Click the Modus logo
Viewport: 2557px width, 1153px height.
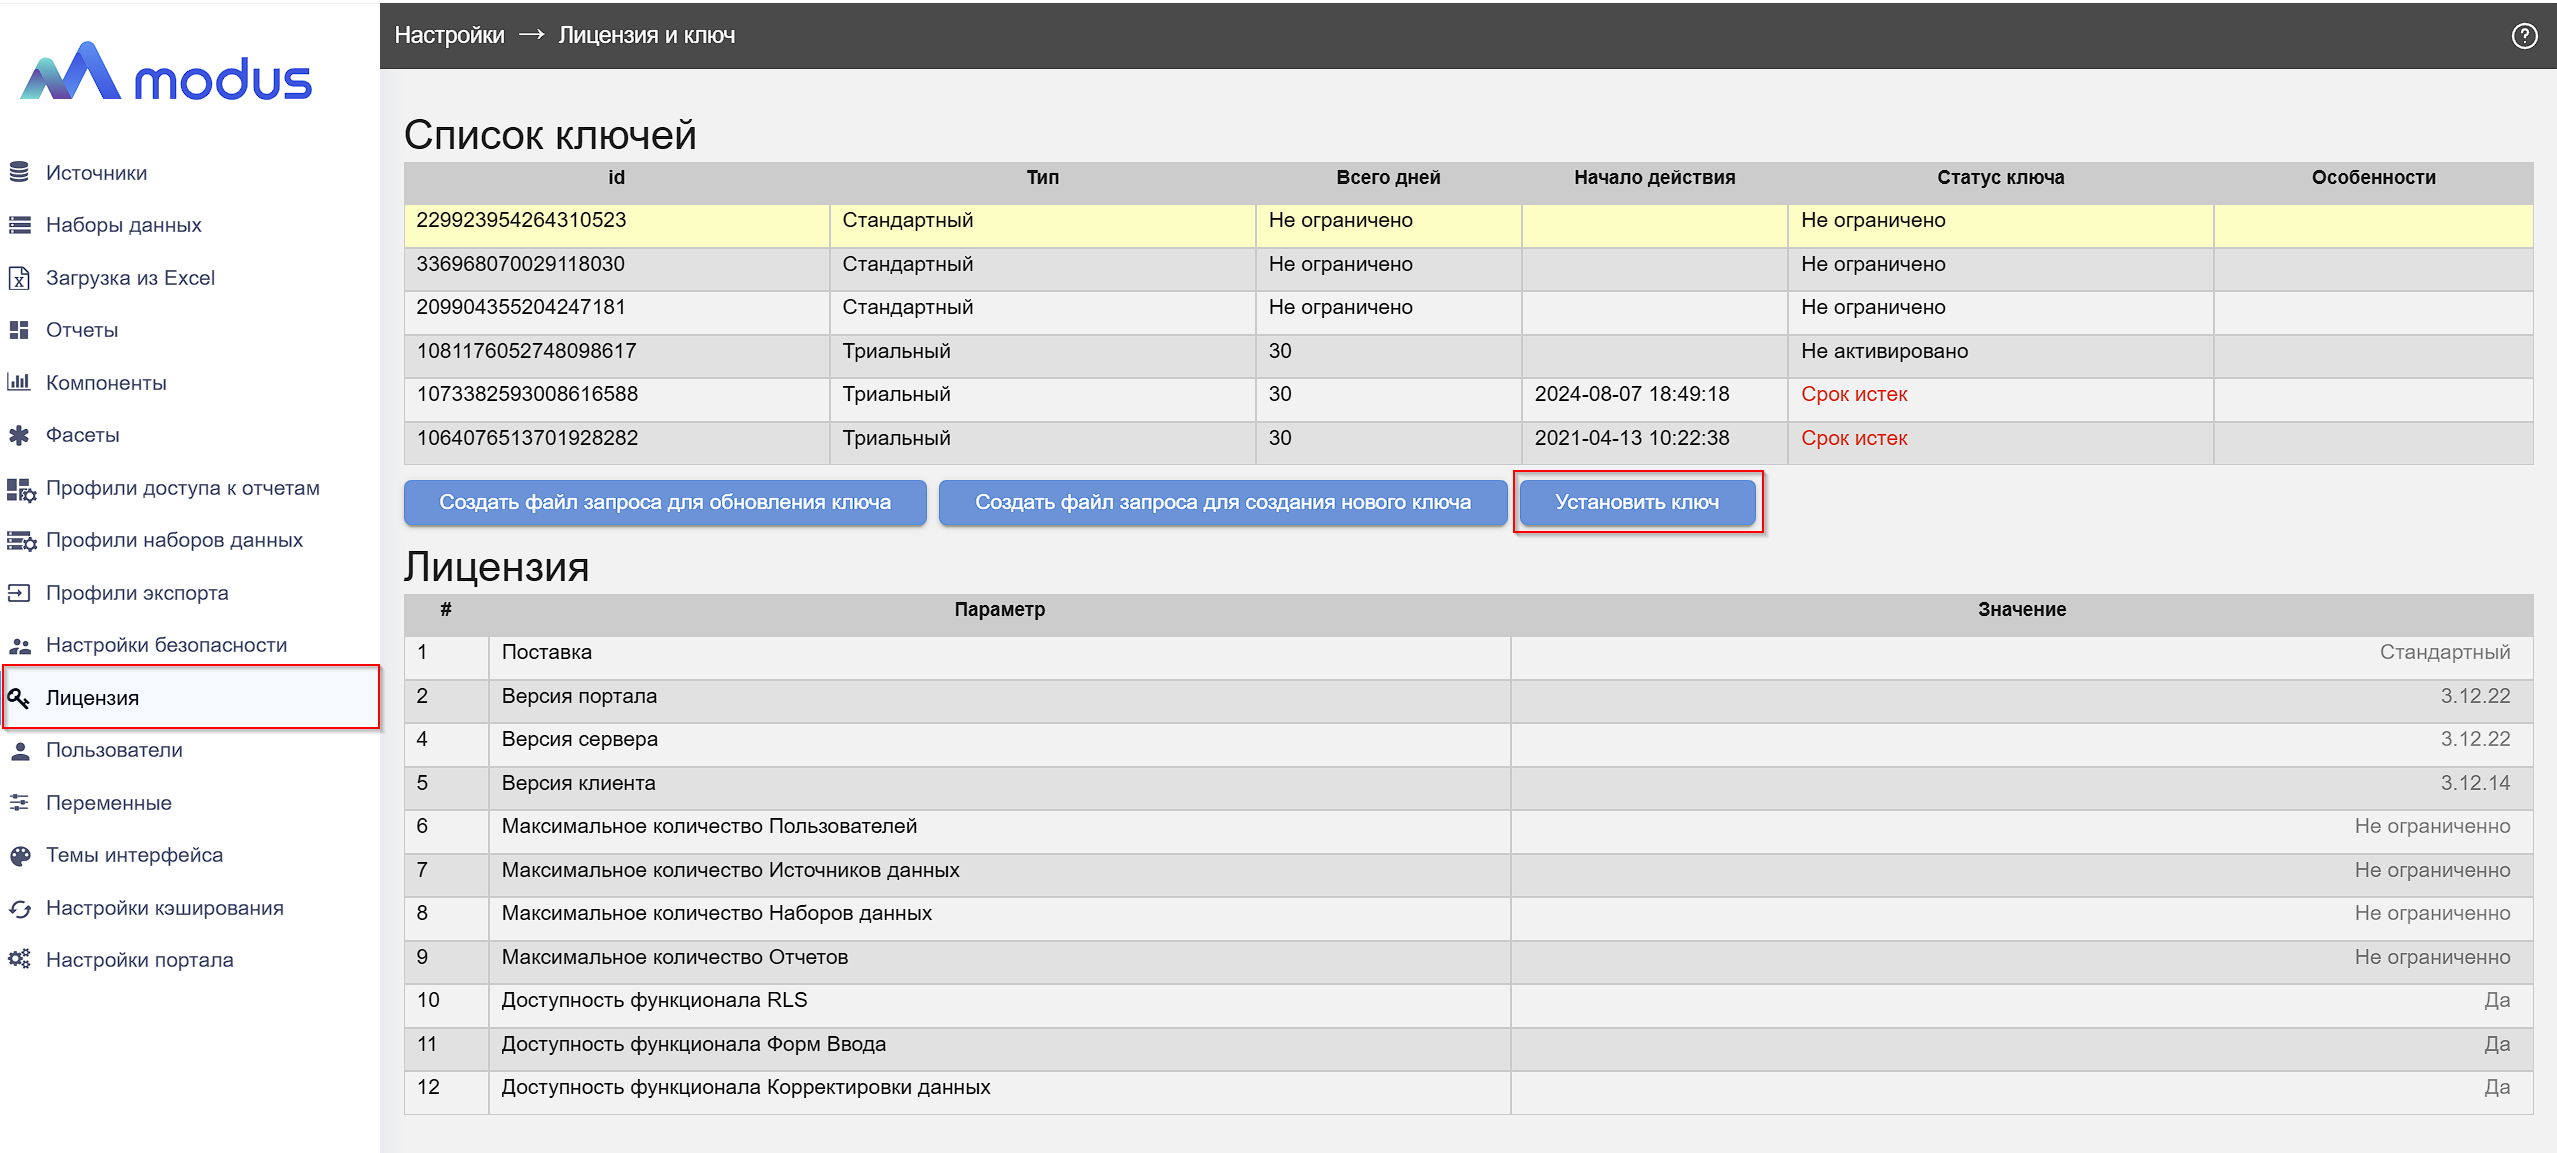pyautogui.click(x=168, y=73)
